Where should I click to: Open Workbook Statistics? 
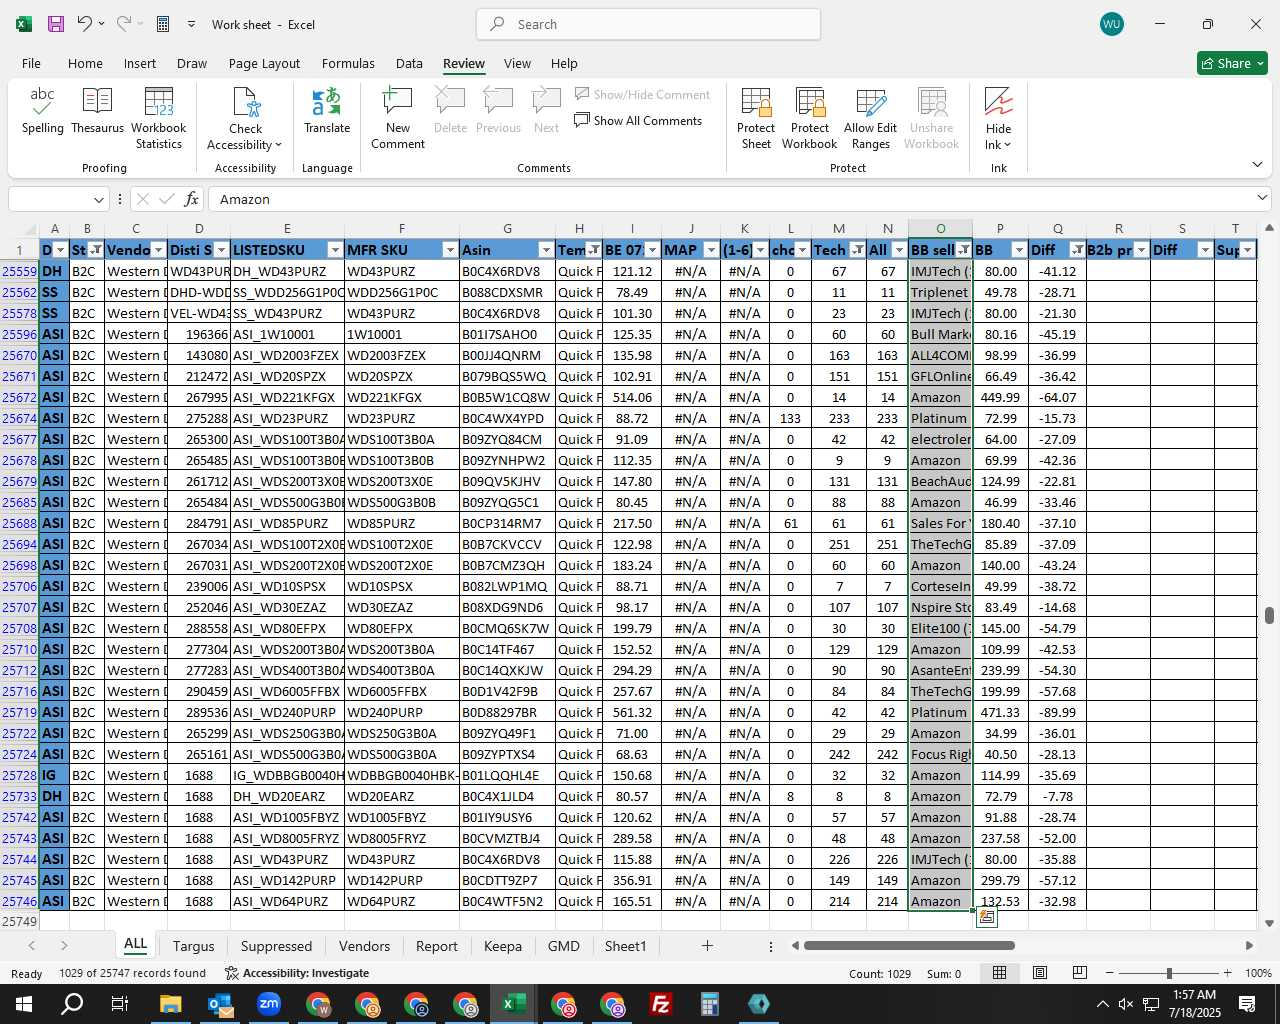159,118
